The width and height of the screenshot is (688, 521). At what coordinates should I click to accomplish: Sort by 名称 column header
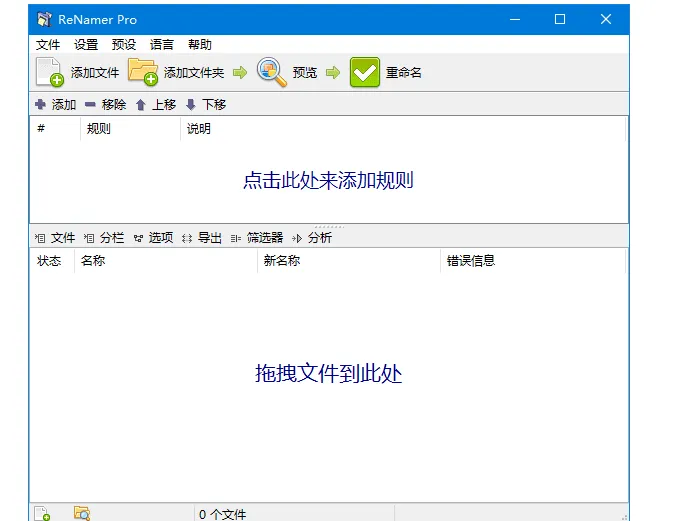click(166, 261)
